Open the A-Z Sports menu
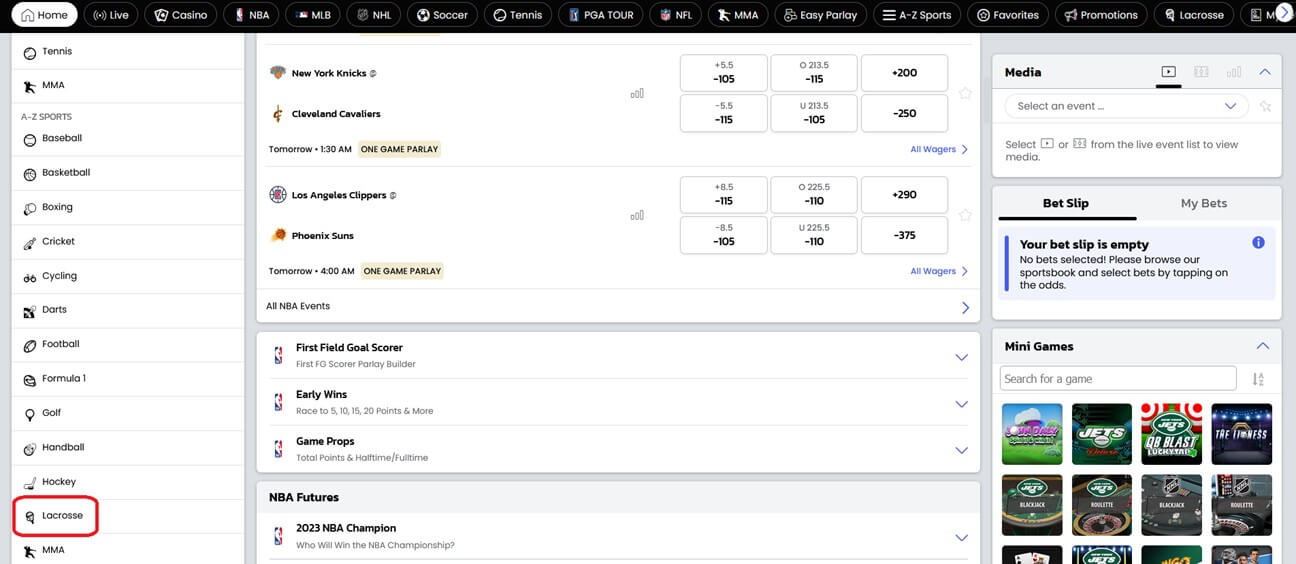 pyautogui.click(x=916, y=15)
